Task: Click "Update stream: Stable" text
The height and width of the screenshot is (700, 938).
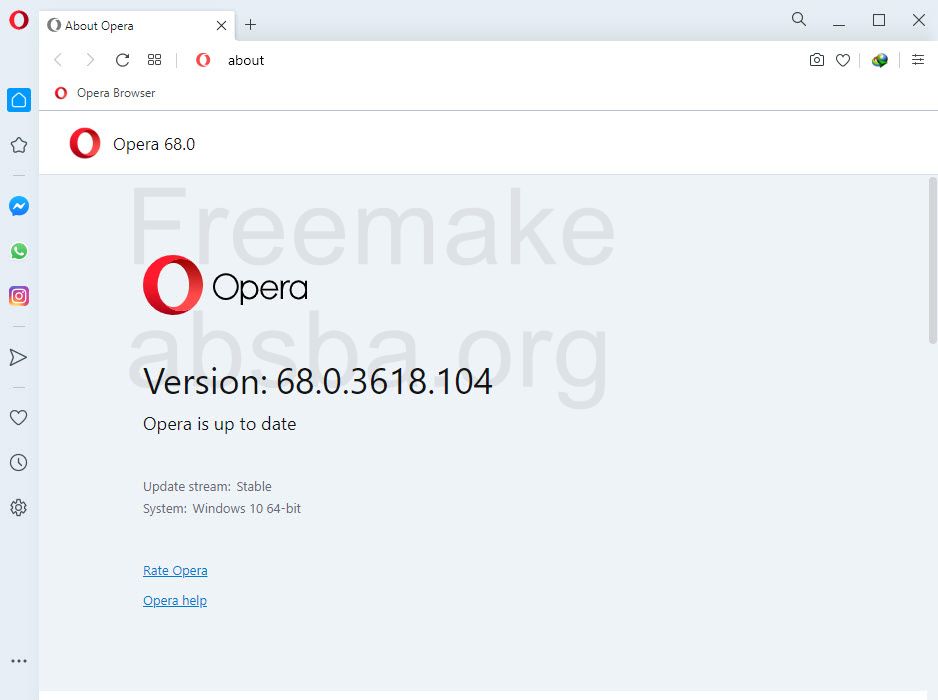Action: [x=207, y=486]
